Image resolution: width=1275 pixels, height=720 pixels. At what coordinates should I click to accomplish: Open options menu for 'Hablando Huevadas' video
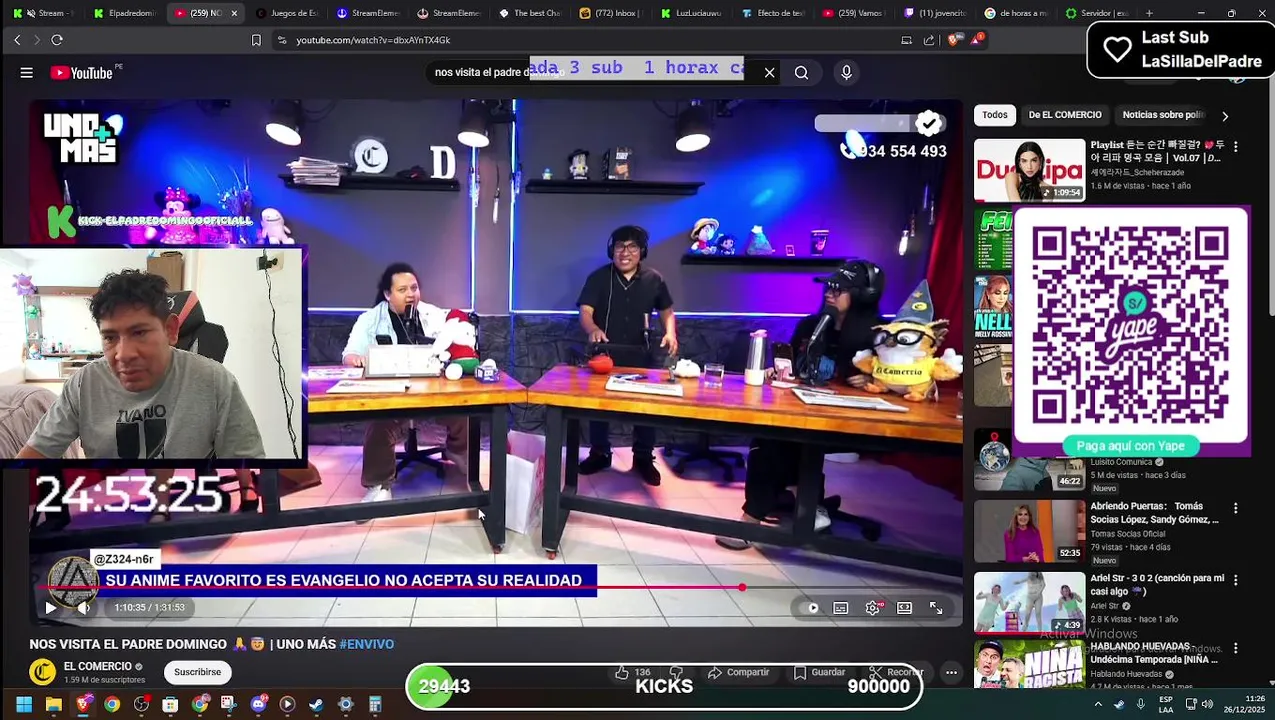1235,650
